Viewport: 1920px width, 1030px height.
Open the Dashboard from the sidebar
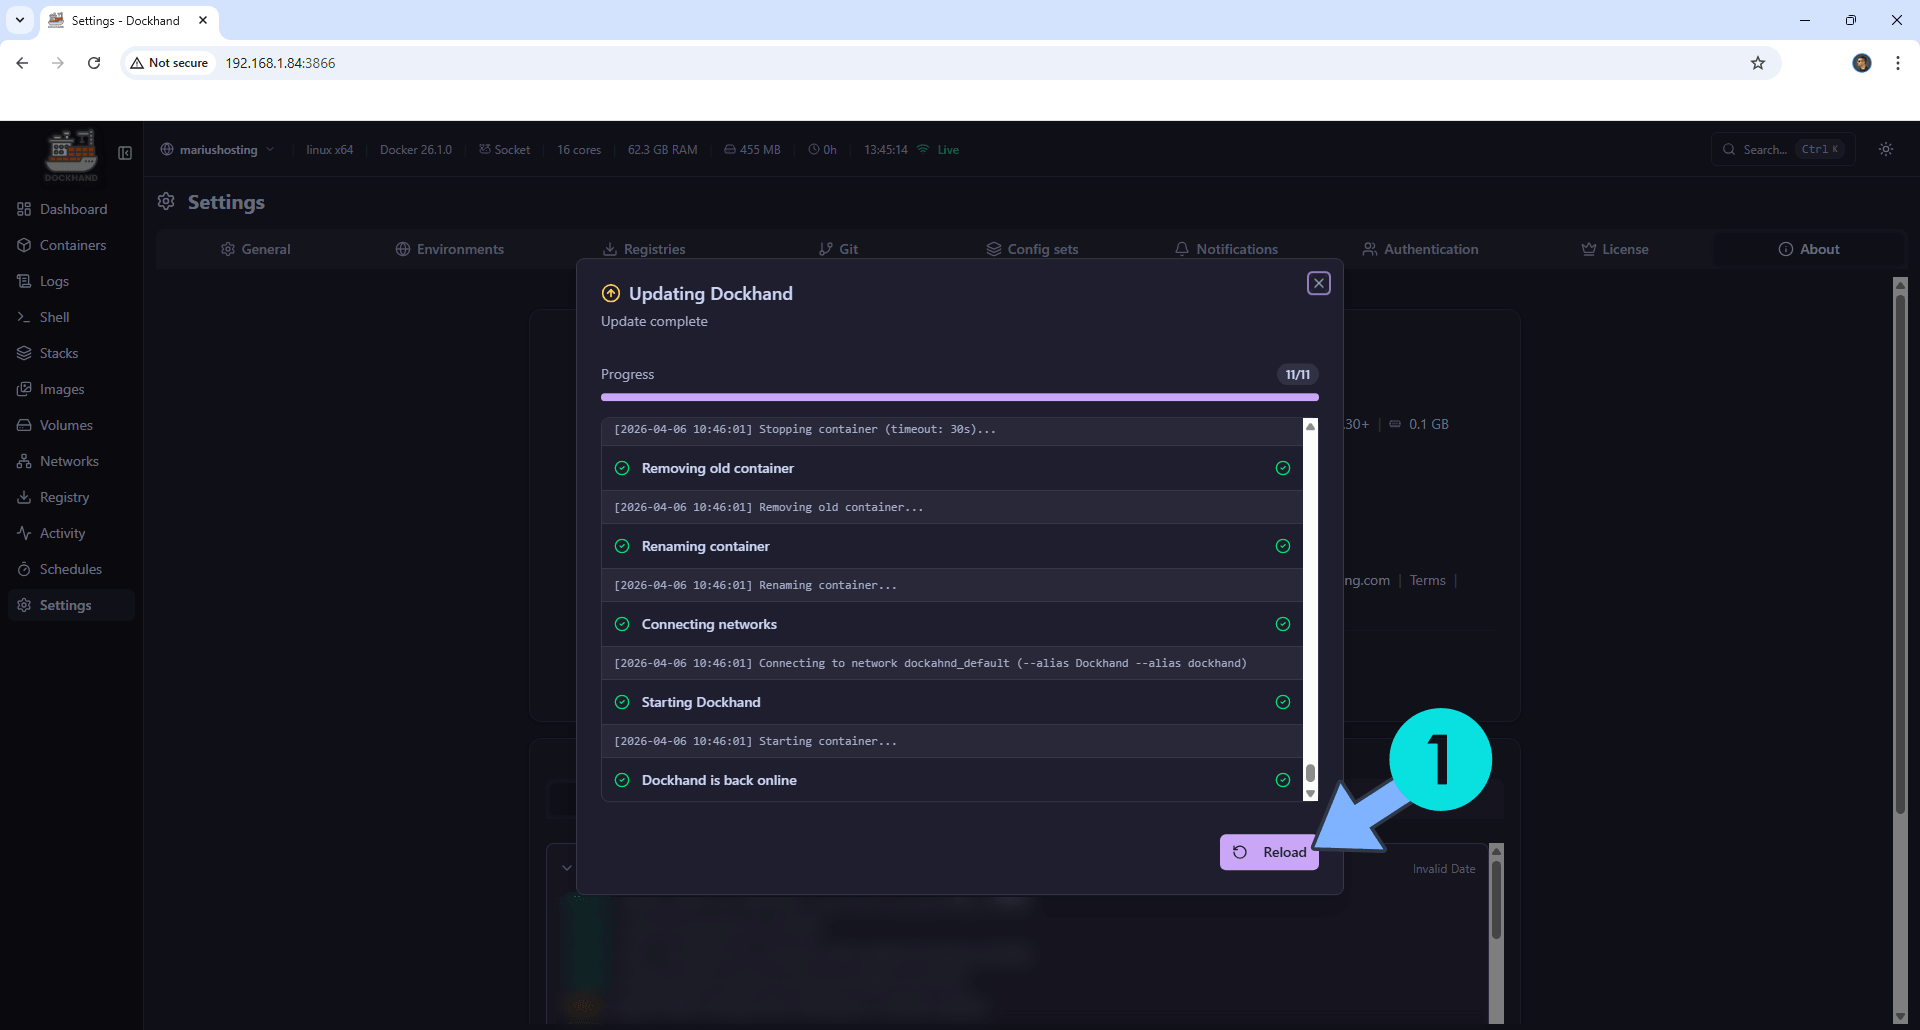tap(73, 209)
